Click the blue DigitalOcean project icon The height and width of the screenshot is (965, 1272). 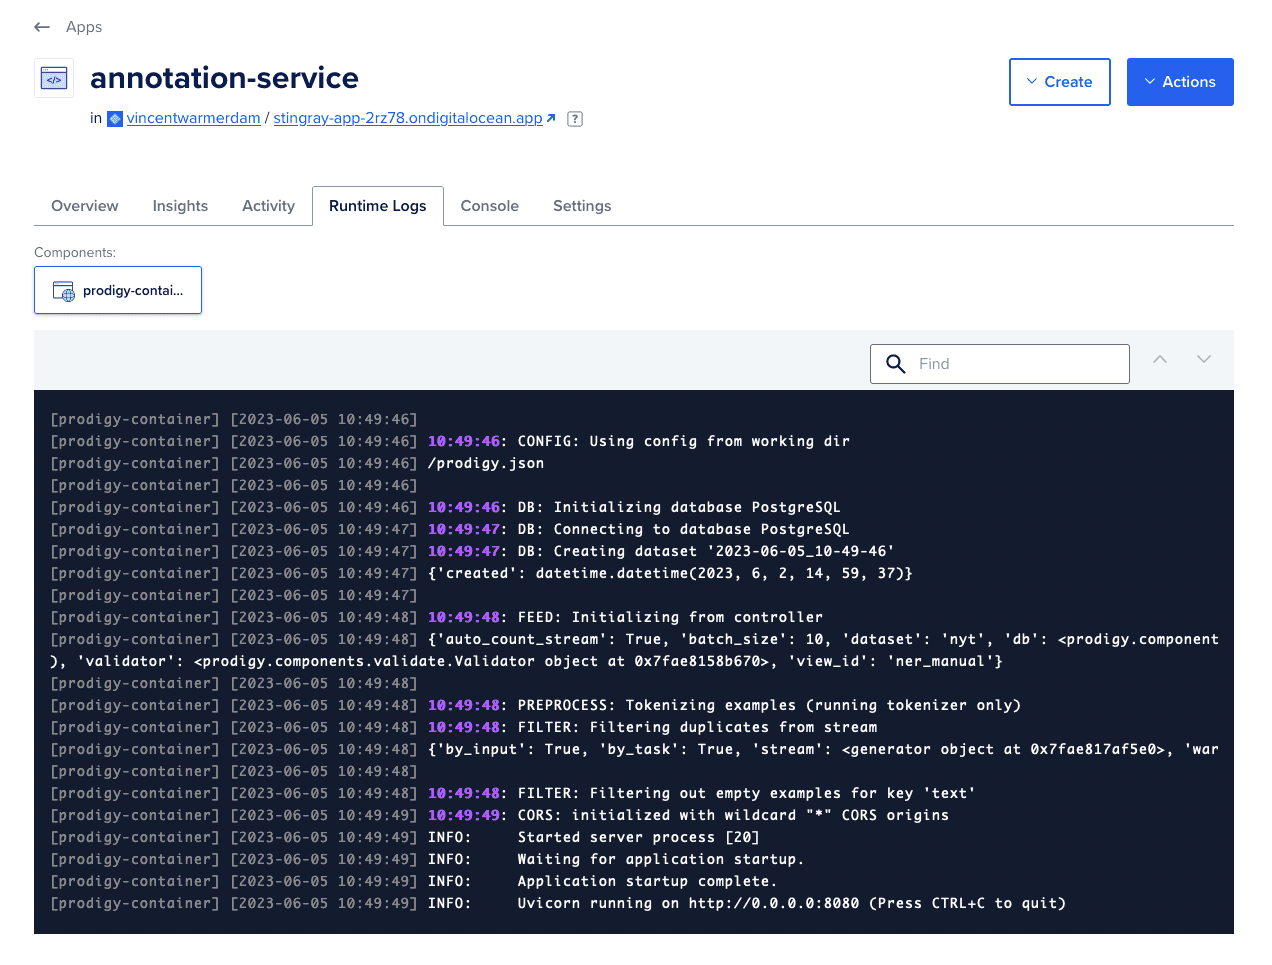pos(113,118)
